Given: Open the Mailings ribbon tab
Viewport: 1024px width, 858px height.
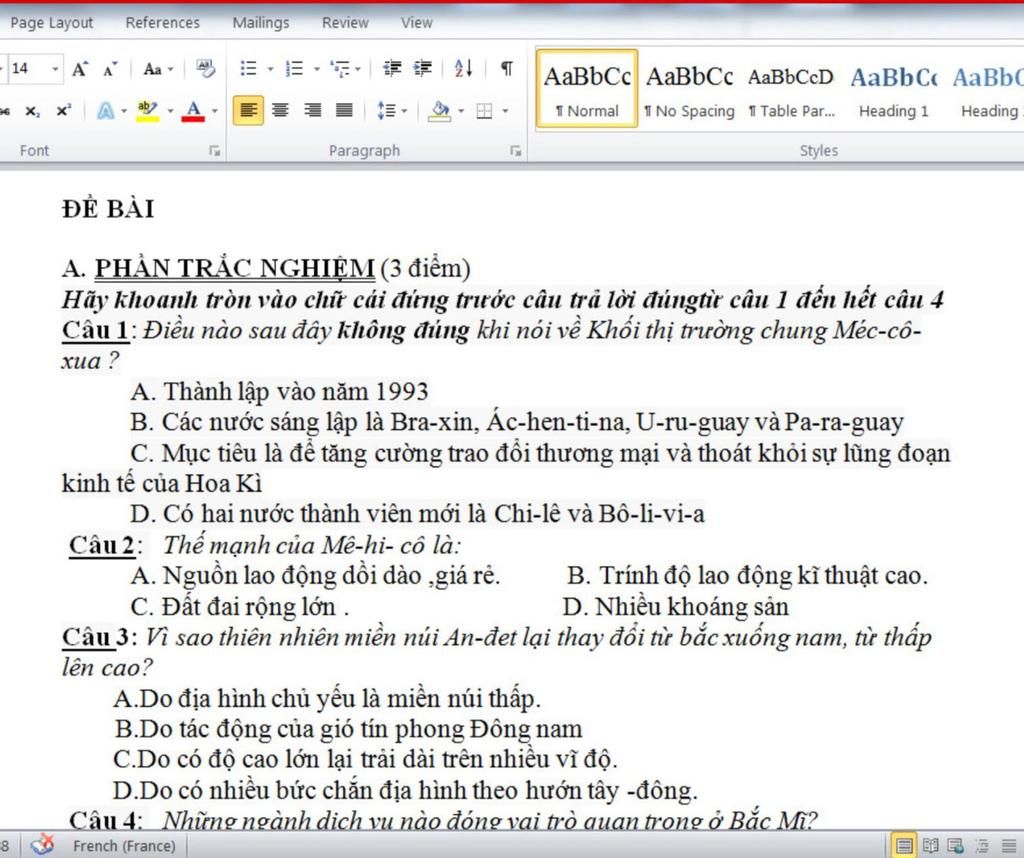Looking at the screenshot, I should point(261,23).
